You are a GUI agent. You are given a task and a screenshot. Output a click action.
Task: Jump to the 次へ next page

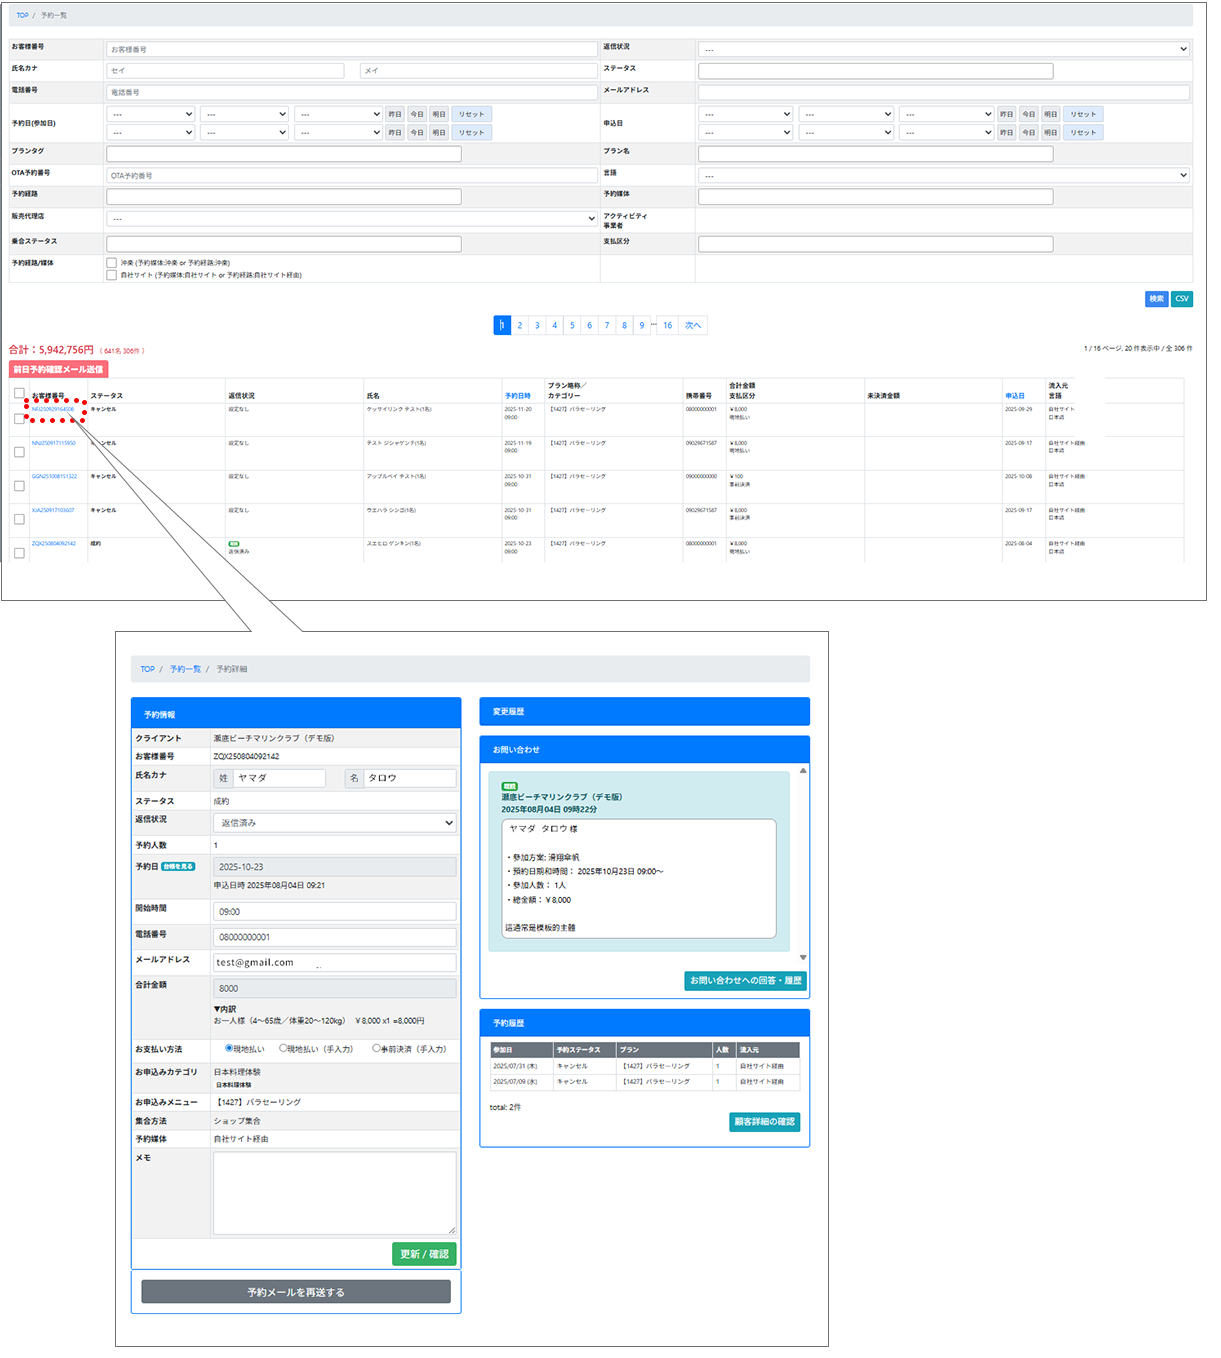point(692,325)
